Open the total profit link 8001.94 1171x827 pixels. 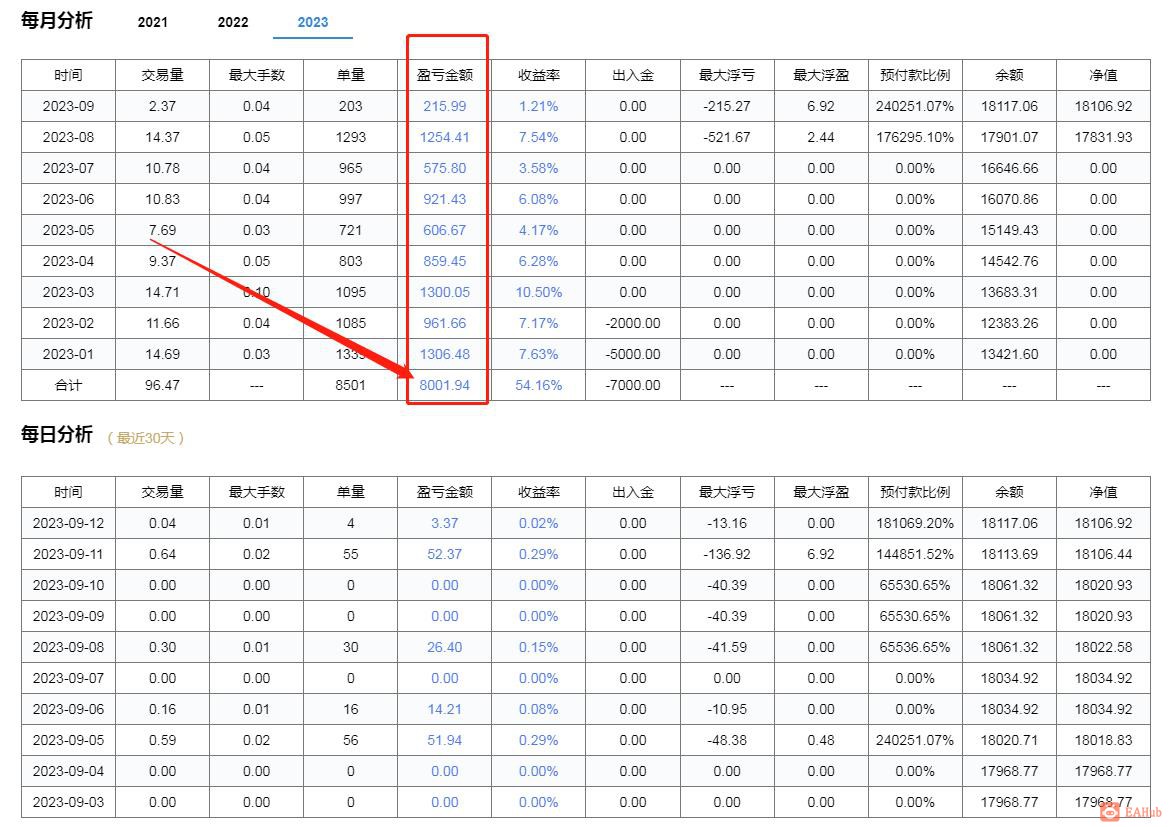pos(444,384)
